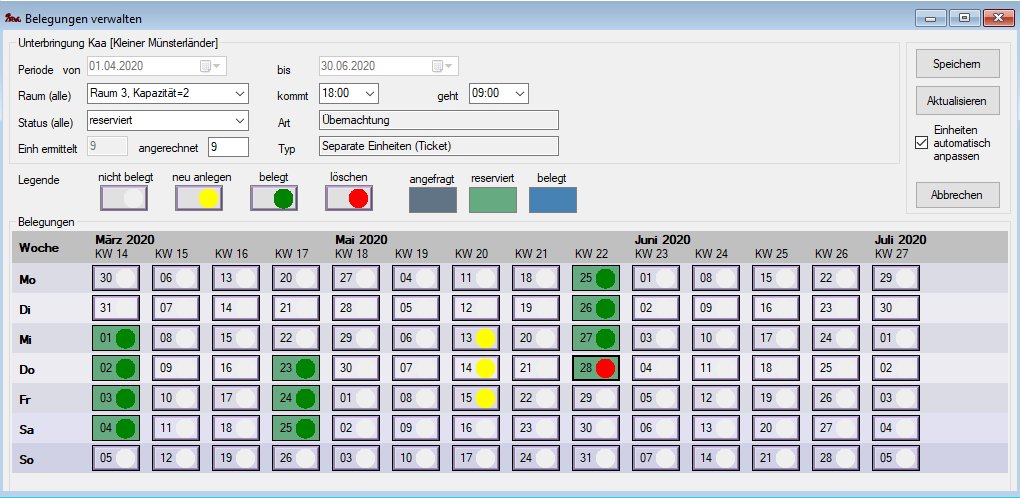Click the 'angerechnet' input field
The height and width of the screenshot is (498, 1020).
(x=227, y=147)
